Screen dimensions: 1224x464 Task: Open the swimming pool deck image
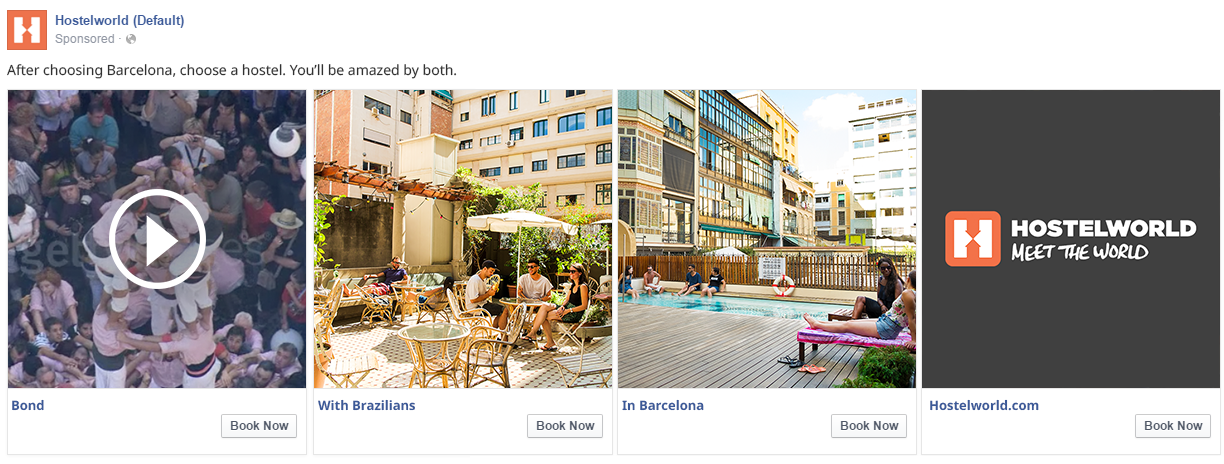click(767, 239)
